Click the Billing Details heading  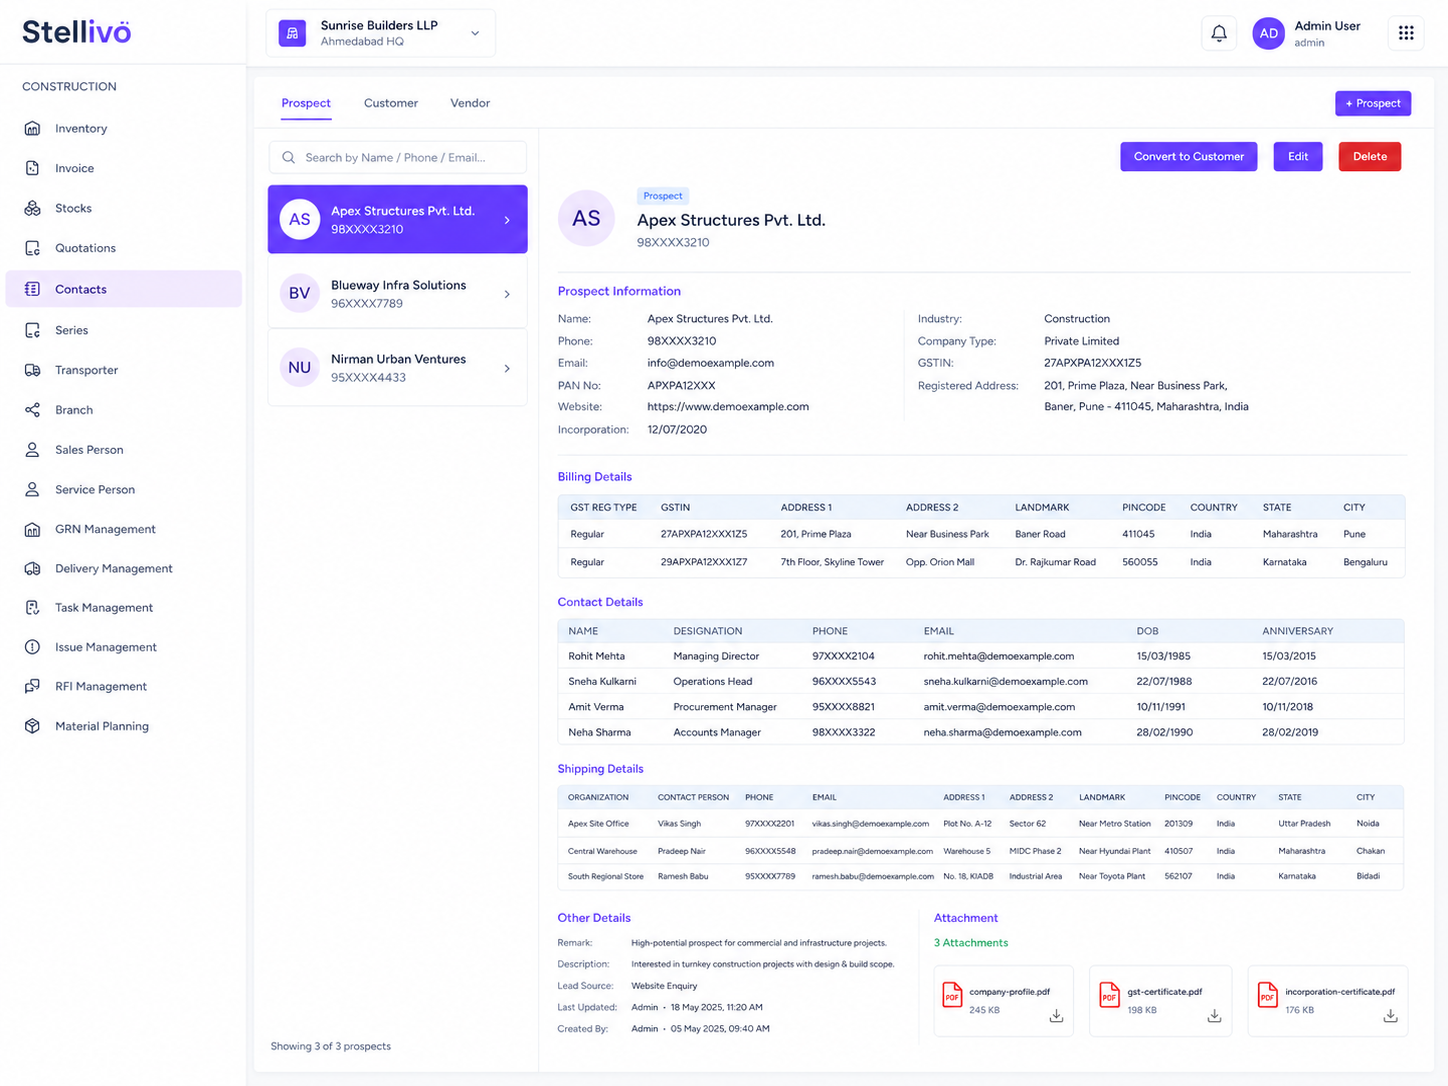[595, 477]
